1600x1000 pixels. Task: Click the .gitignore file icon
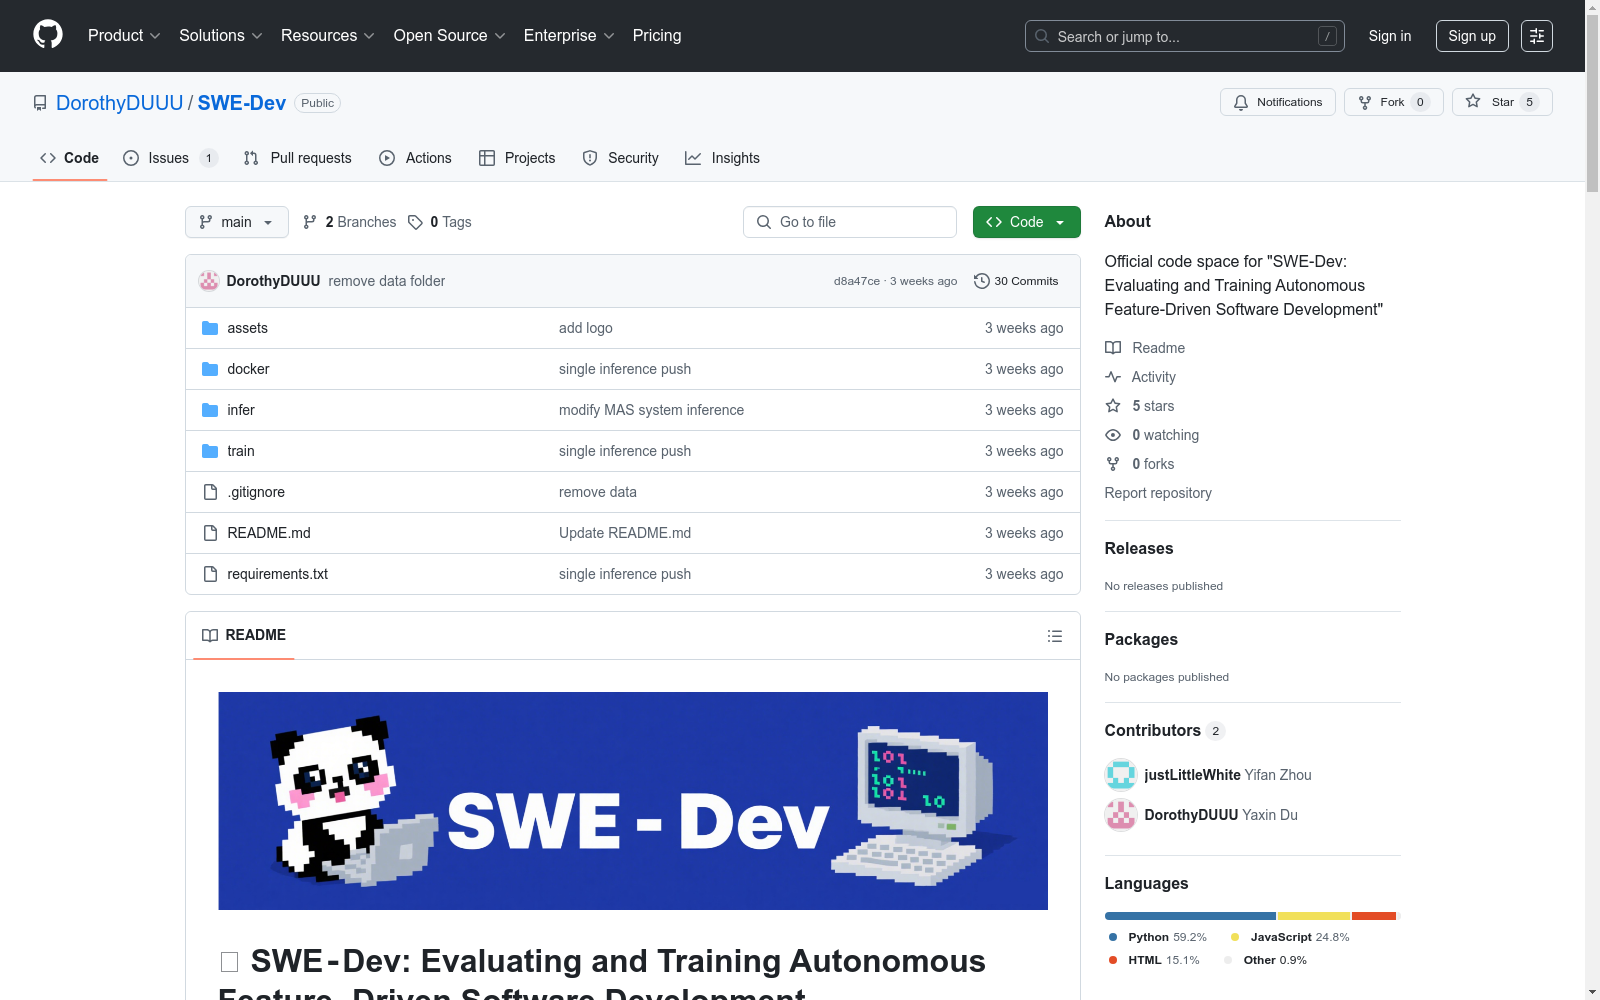[x=210, y=492]
